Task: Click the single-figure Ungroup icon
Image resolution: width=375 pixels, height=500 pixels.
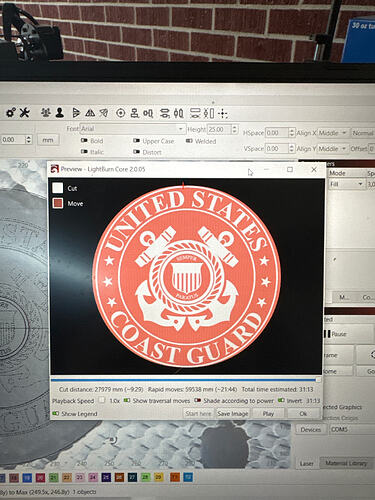Action: coord(60,113)
